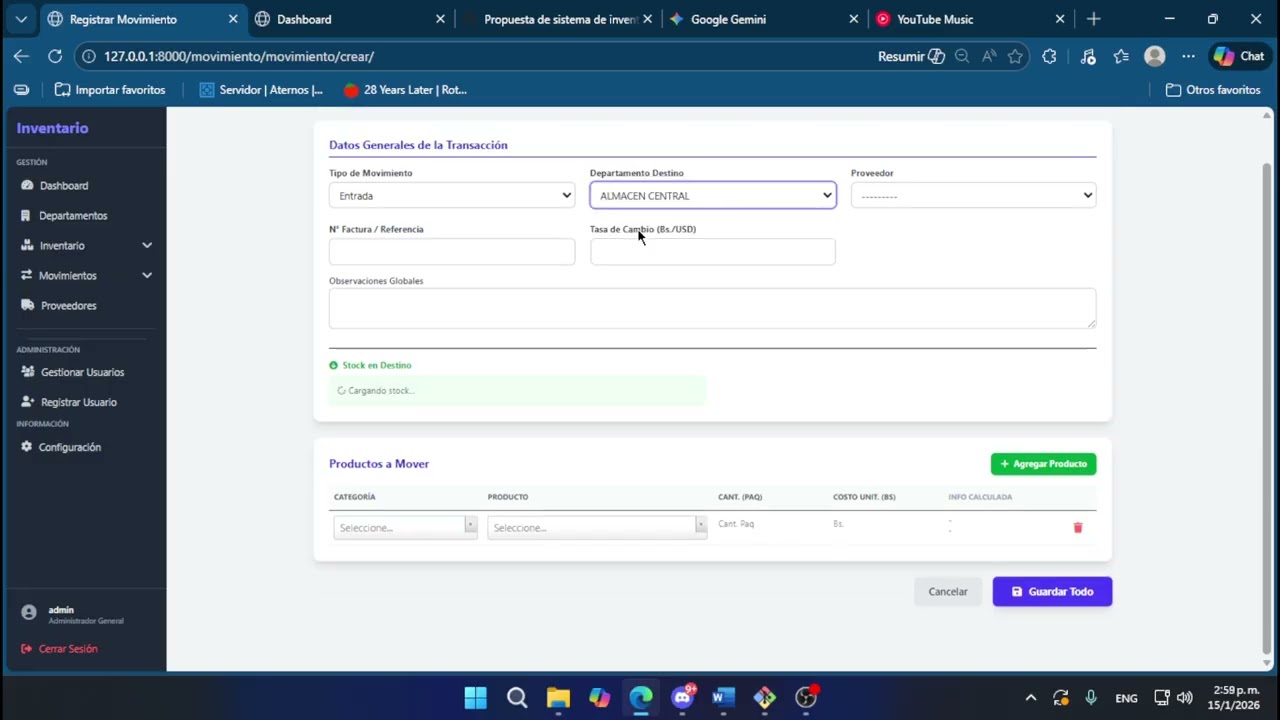The height and width of the screenshot is (720, 1280).
Task: Show hidden system tray icons
Action: tap(1031, 698)
